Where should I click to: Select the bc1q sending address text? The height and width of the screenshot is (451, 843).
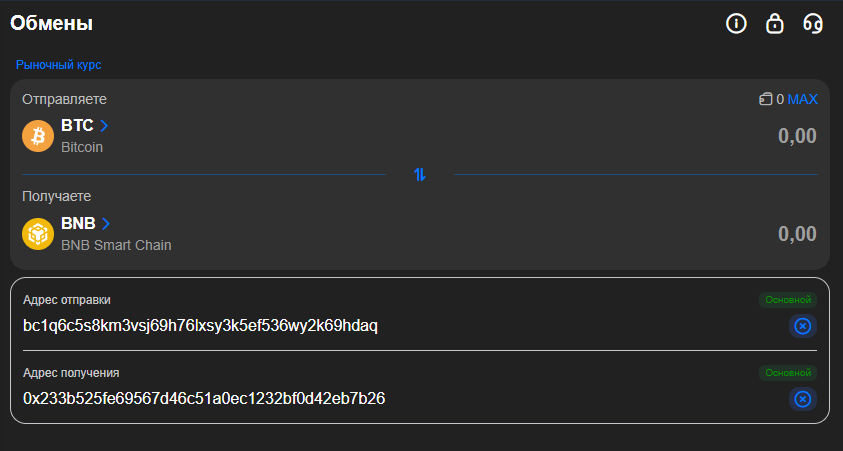[x=200, y=326]
